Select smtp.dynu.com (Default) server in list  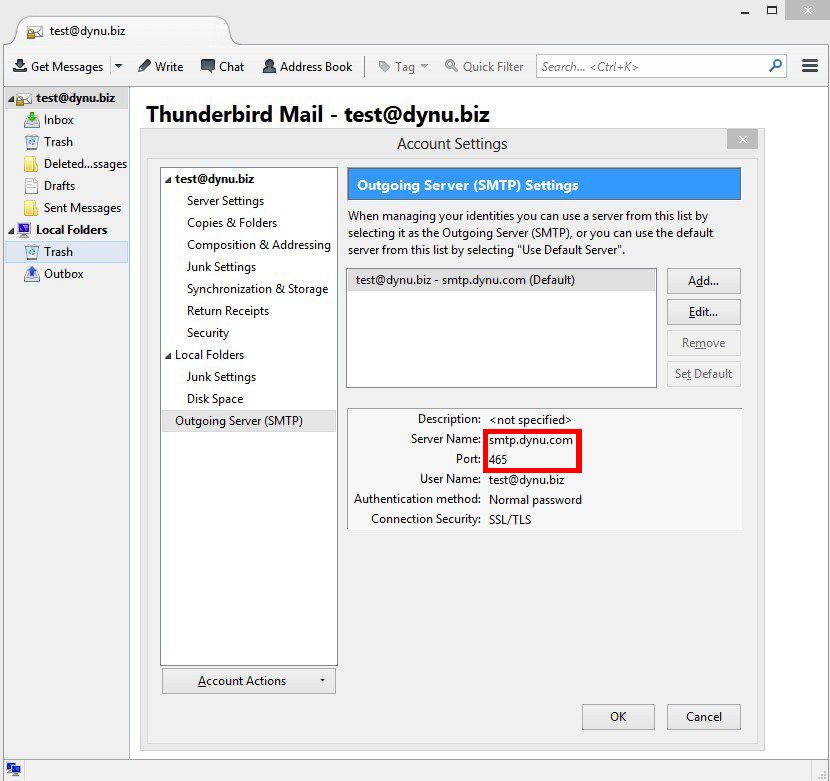pyautogui.click(x=501, y=280)
